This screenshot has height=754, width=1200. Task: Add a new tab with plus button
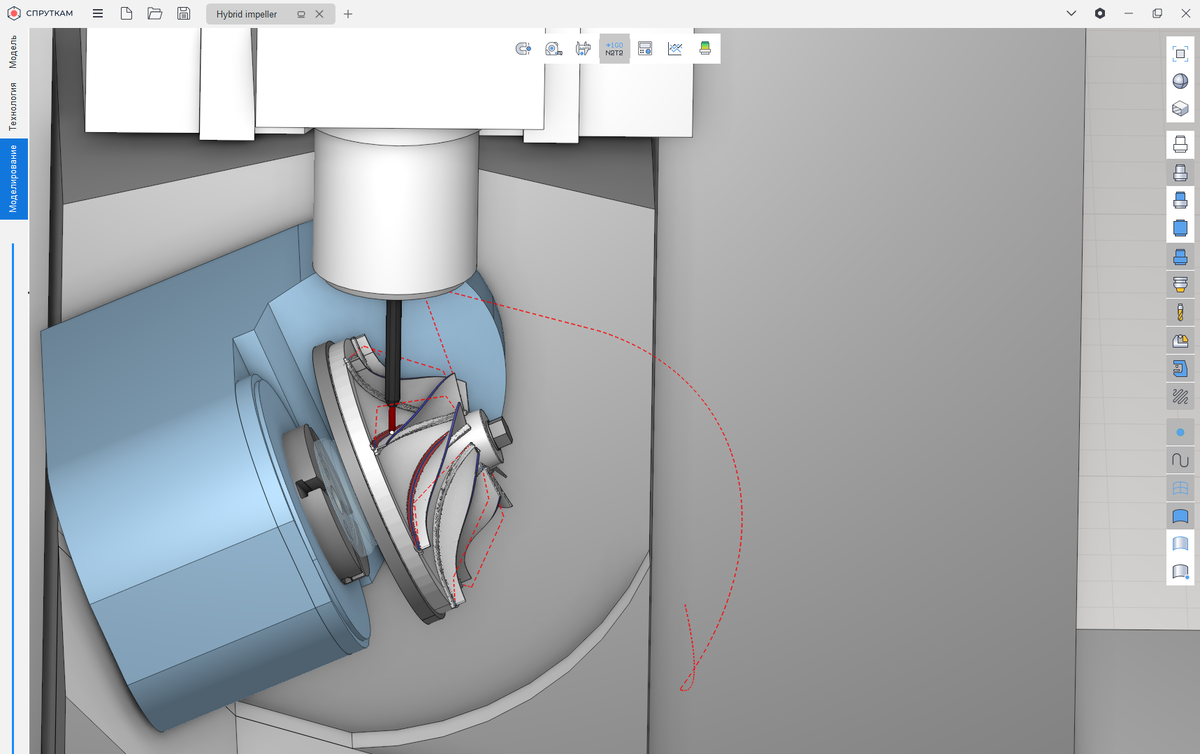pyautogui.click(x=348, y=14)
